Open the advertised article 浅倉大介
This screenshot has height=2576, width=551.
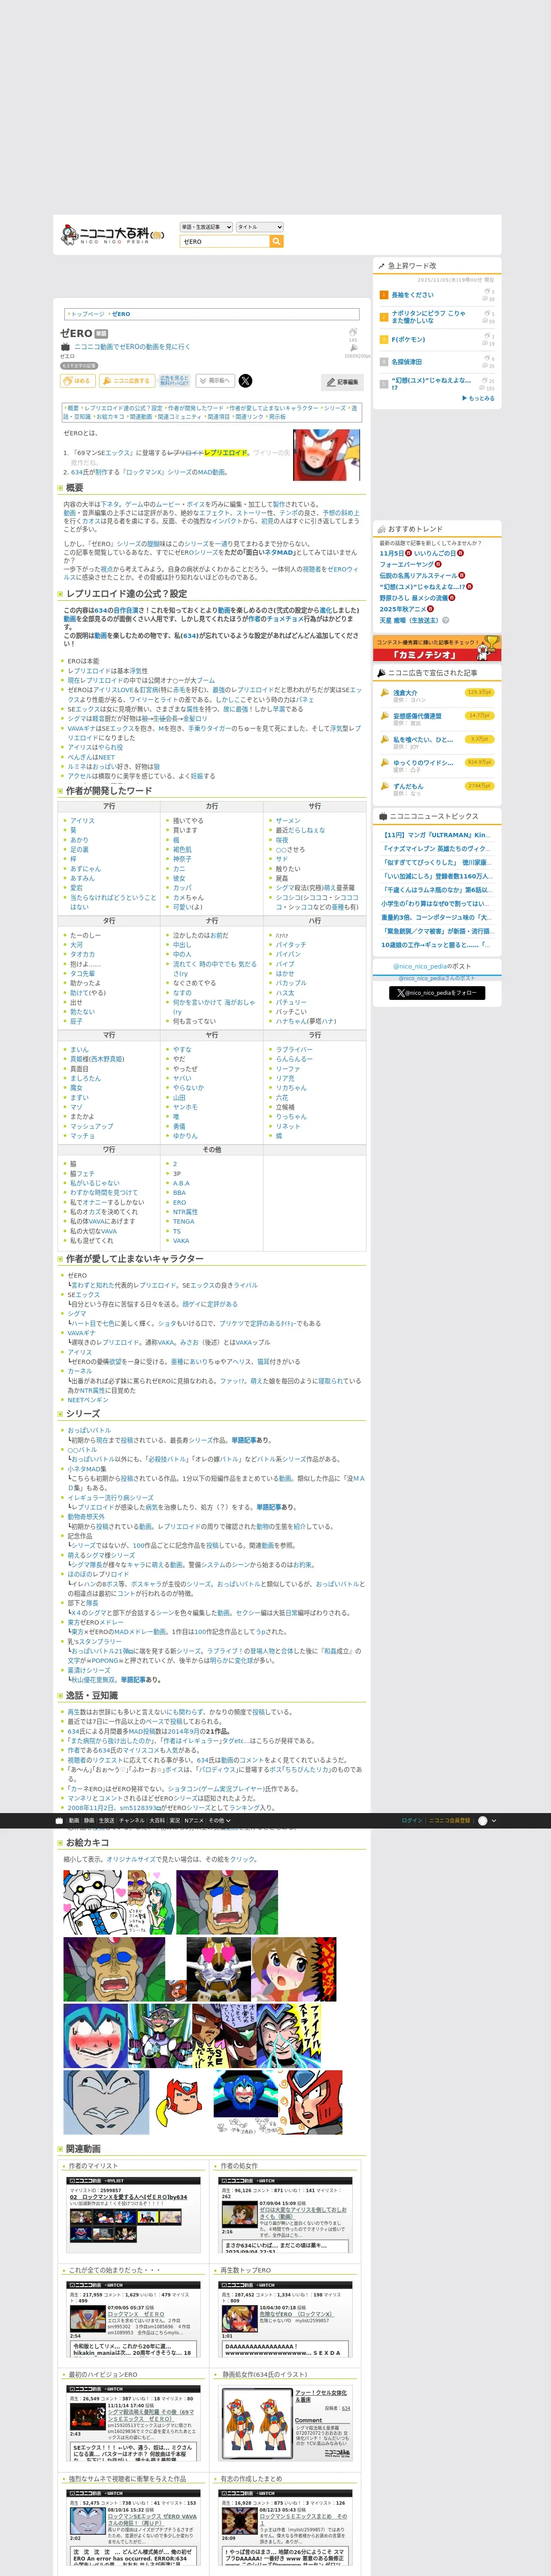tap(405, 692)
